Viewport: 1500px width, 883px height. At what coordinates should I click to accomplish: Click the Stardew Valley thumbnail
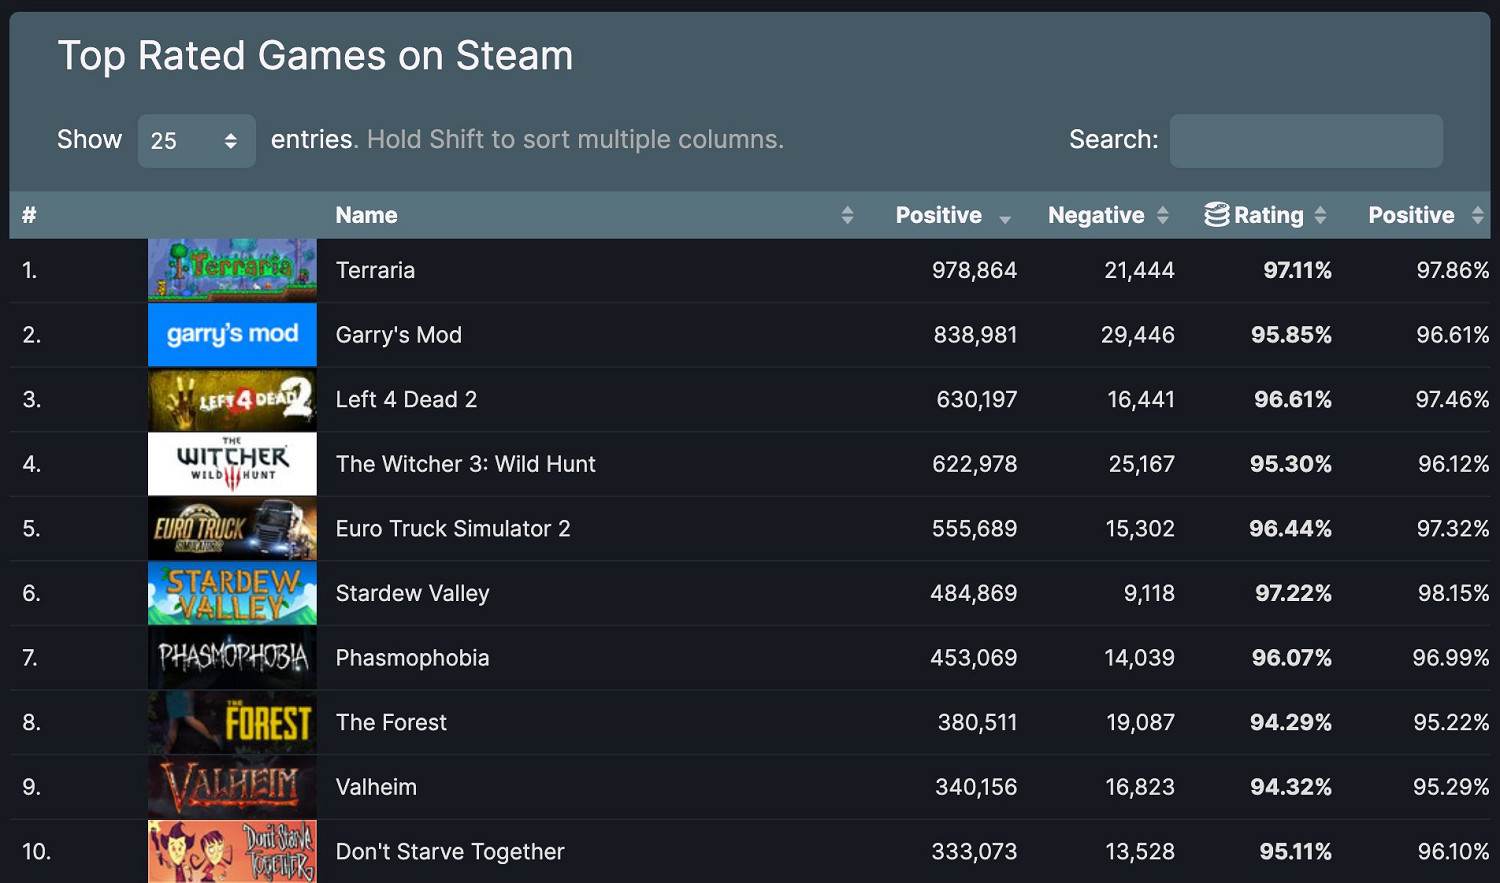231,592
